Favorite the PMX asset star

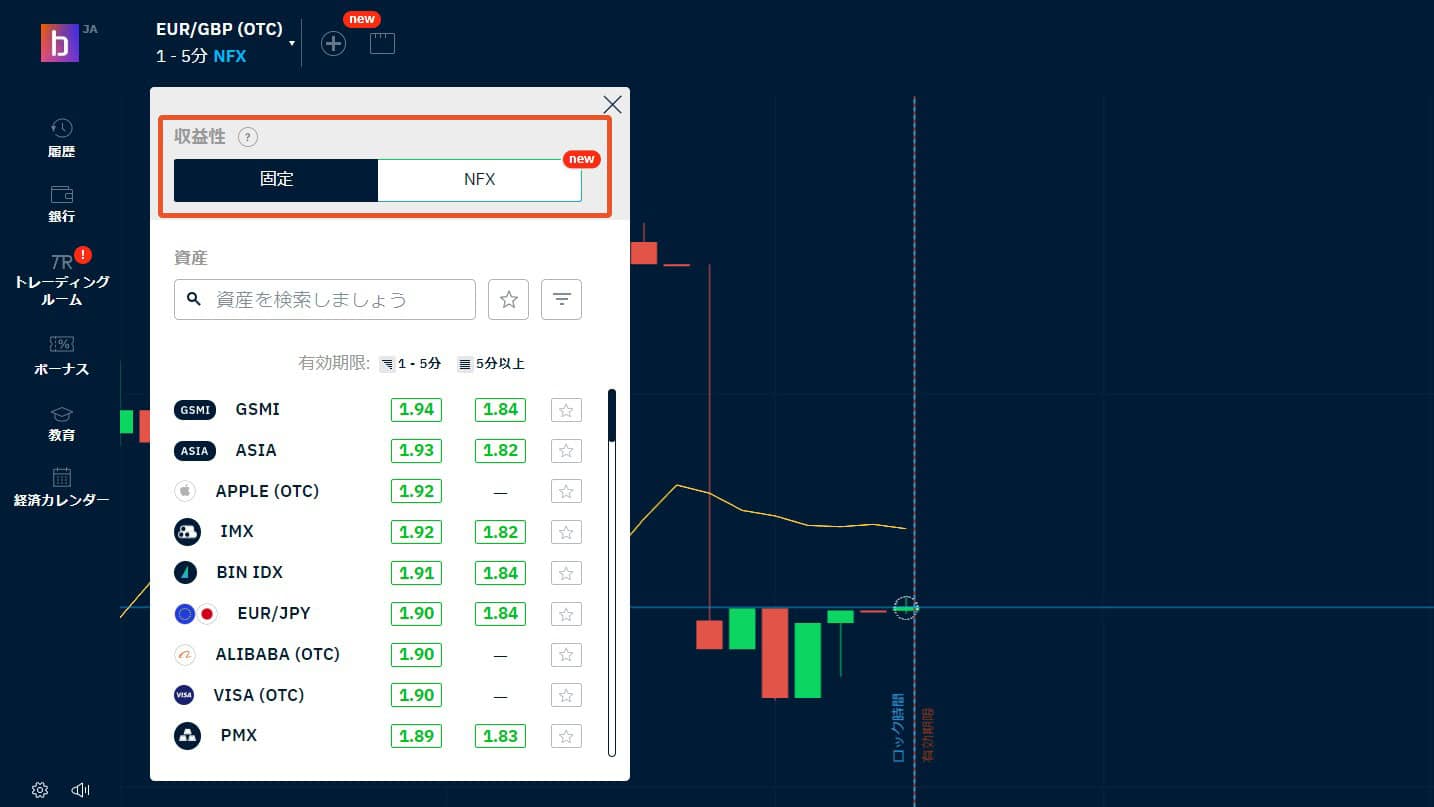pos(566,737)
